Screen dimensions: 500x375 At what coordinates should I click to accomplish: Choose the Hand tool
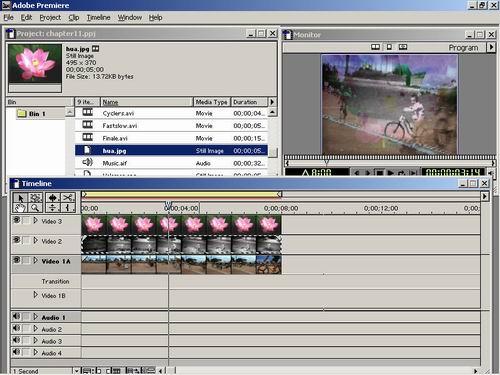tap(20, 208)
